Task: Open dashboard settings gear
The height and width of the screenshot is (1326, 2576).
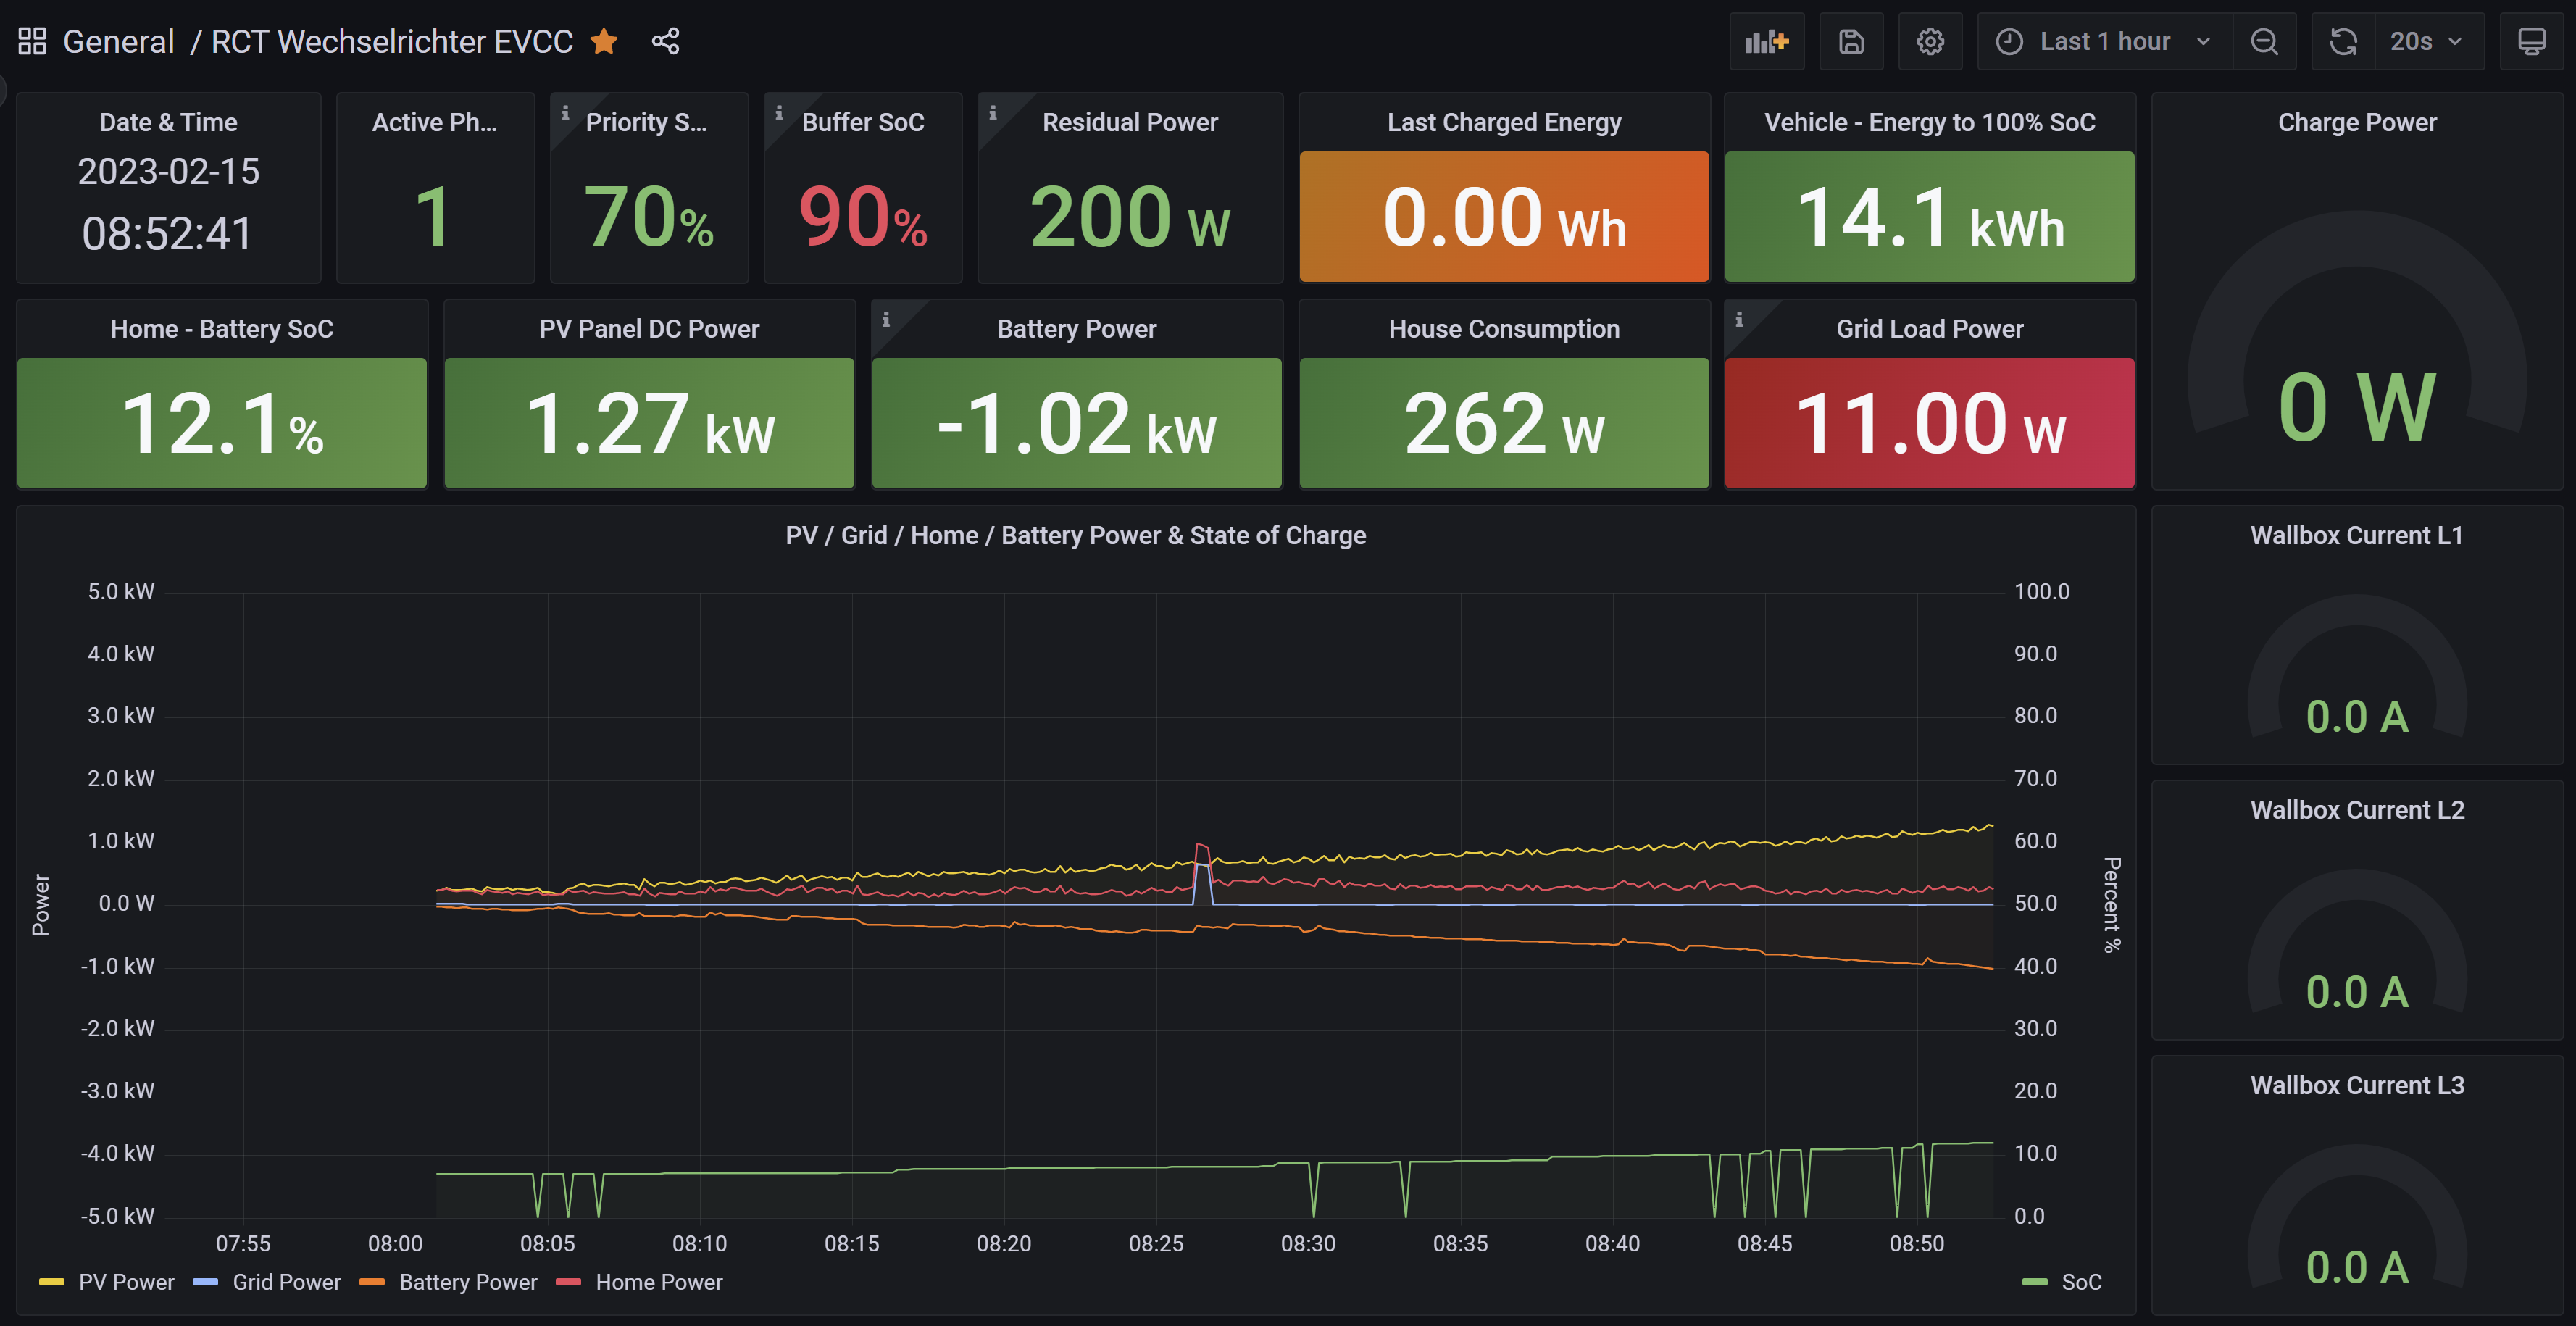Action: tap(1930, 41)
